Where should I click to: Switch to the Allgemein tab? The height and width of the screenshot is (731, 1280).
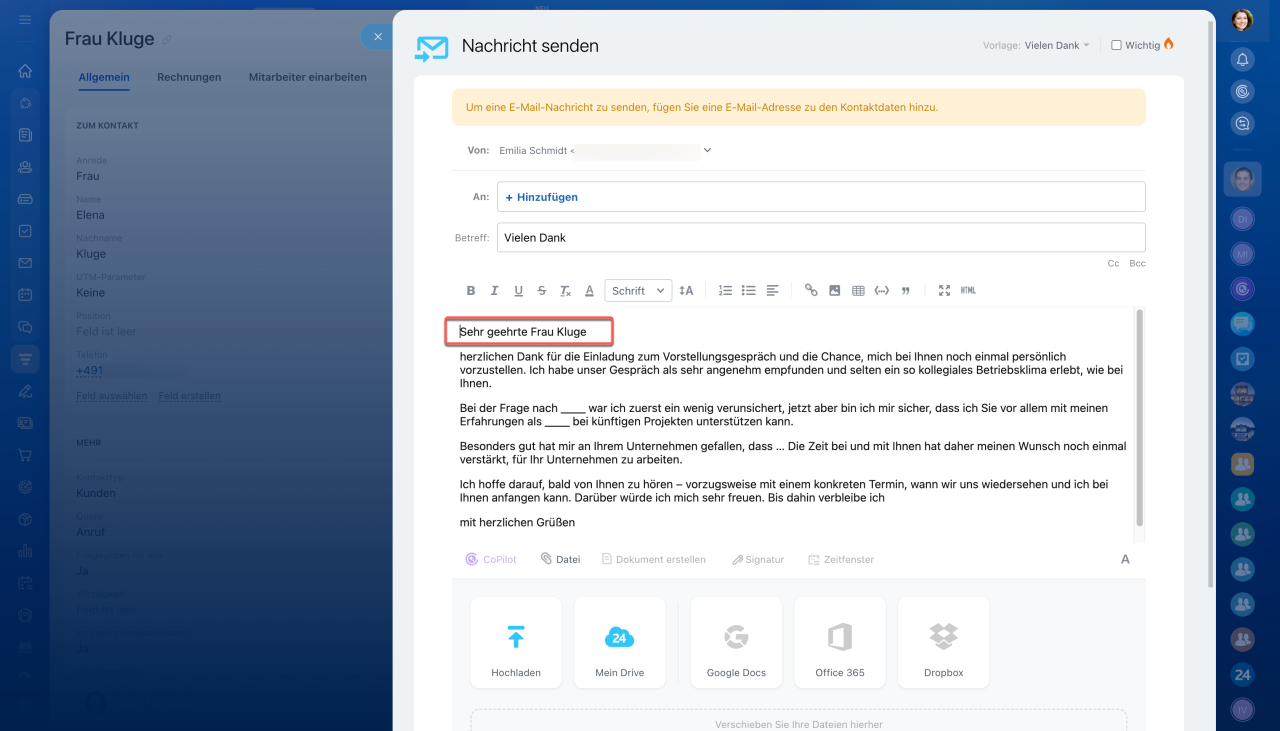coord(104,77)
